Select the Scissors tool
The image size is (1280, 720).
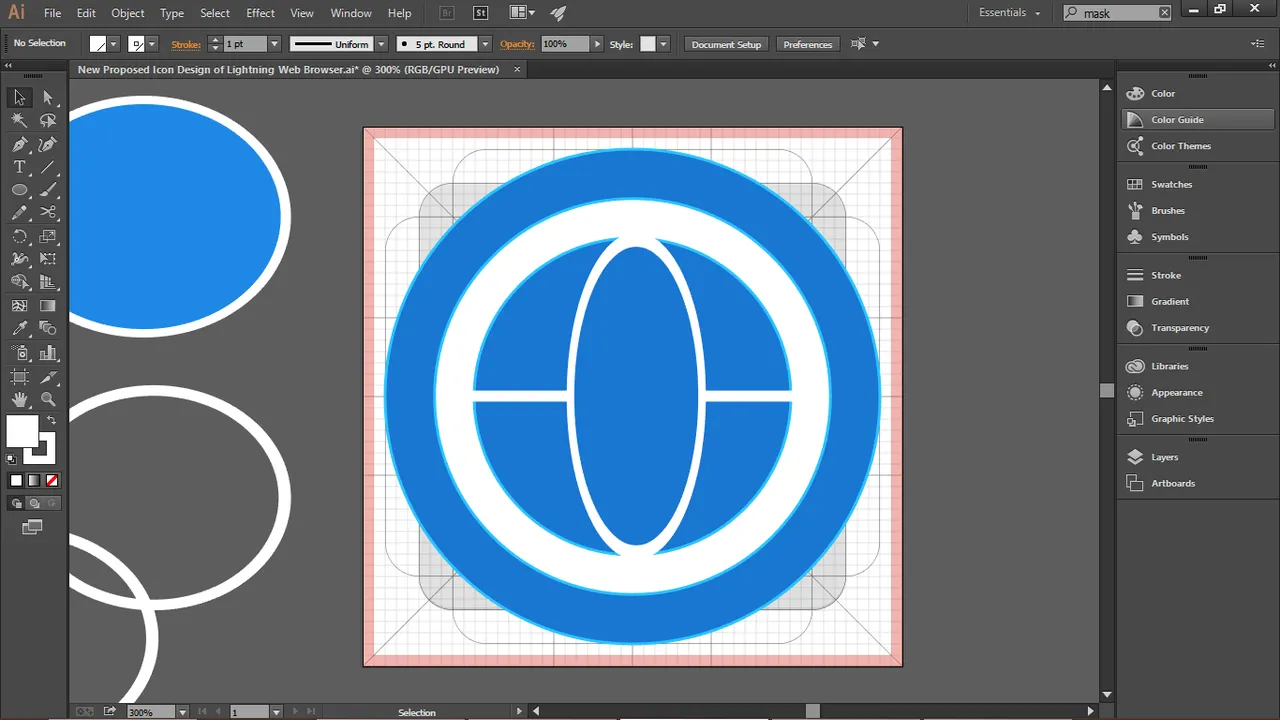[48, 213]
